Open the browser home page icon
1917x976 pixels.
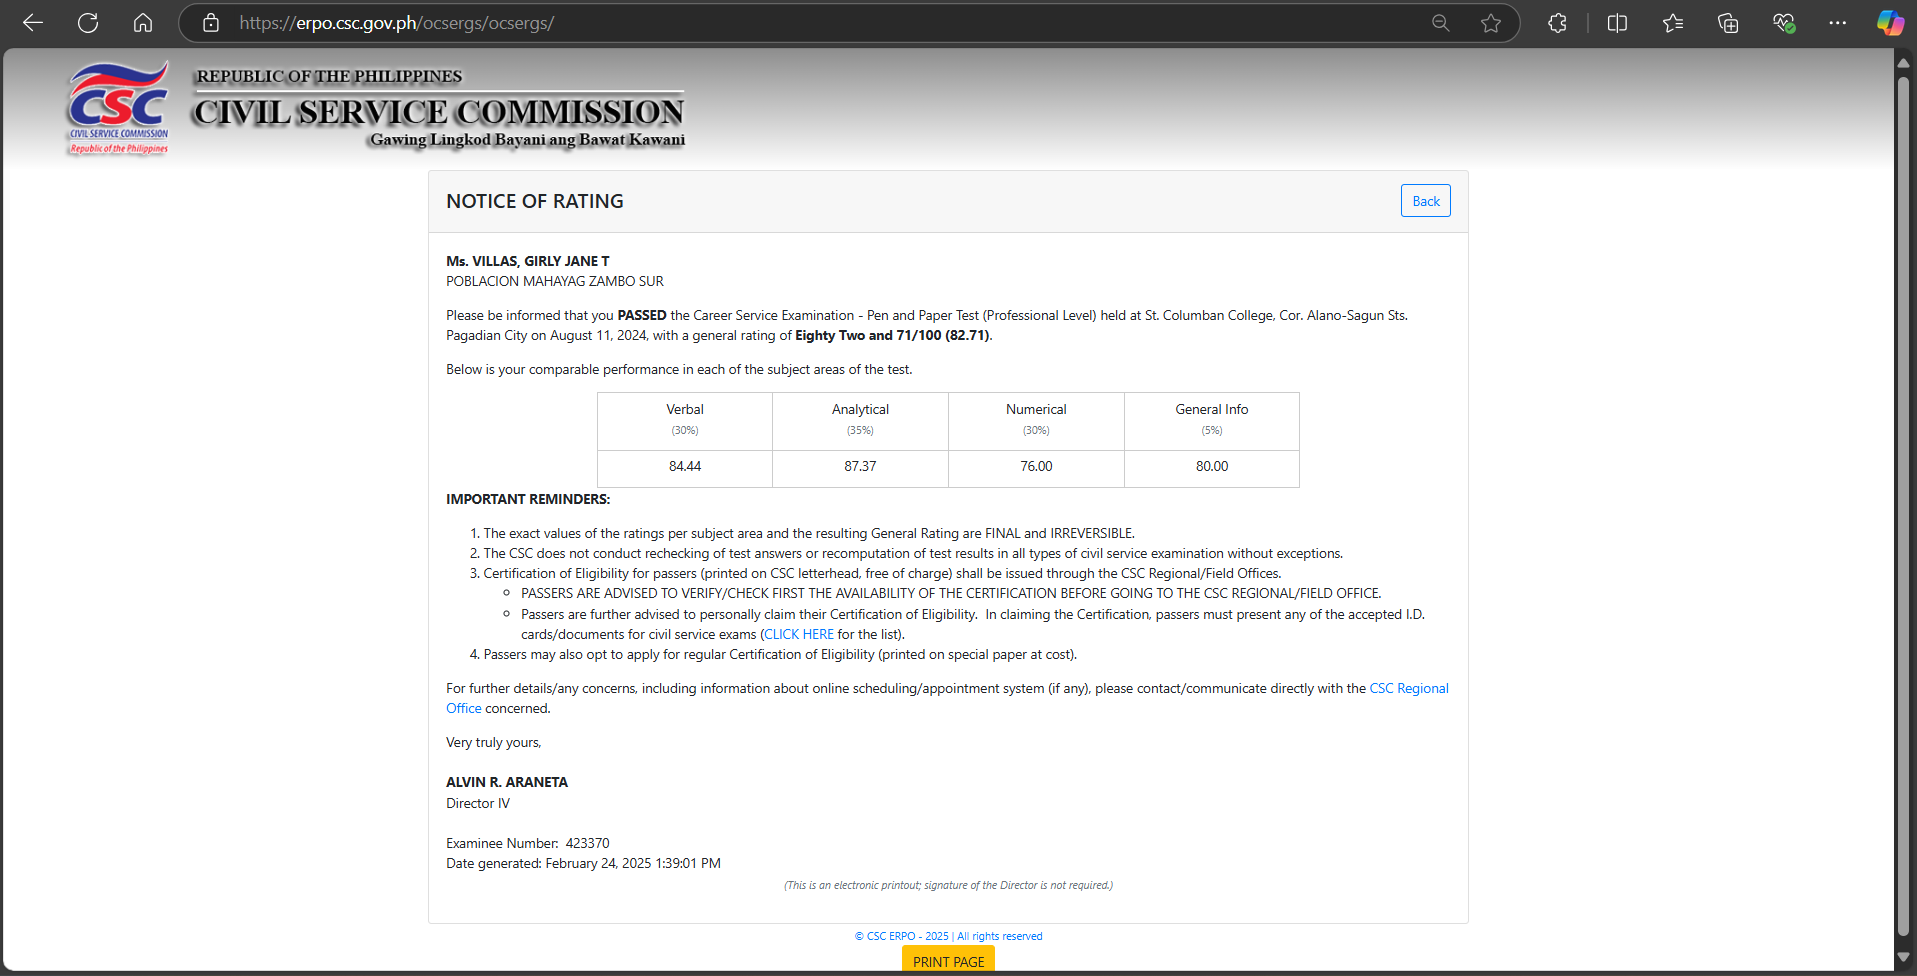[x=143, y=23]
